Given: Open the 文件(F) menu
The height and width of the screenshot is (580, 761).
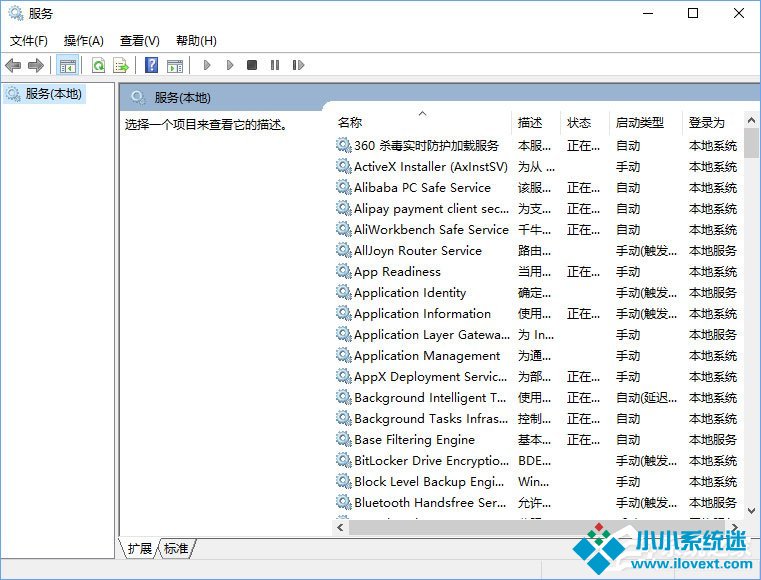Looking at the screenshot, I should (x=29, y=41).
